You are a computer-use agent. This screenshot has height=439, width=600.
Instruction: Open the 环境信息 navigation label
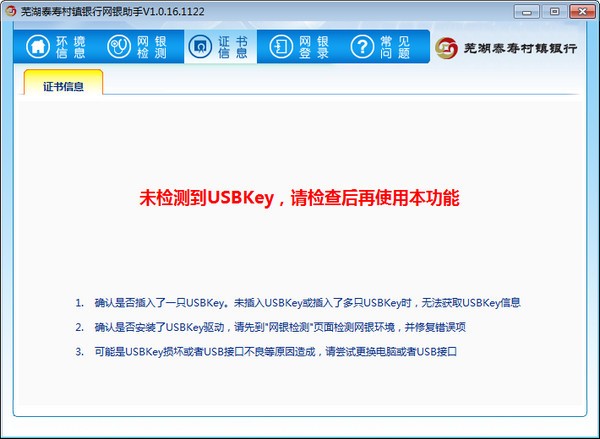point(71,47)
